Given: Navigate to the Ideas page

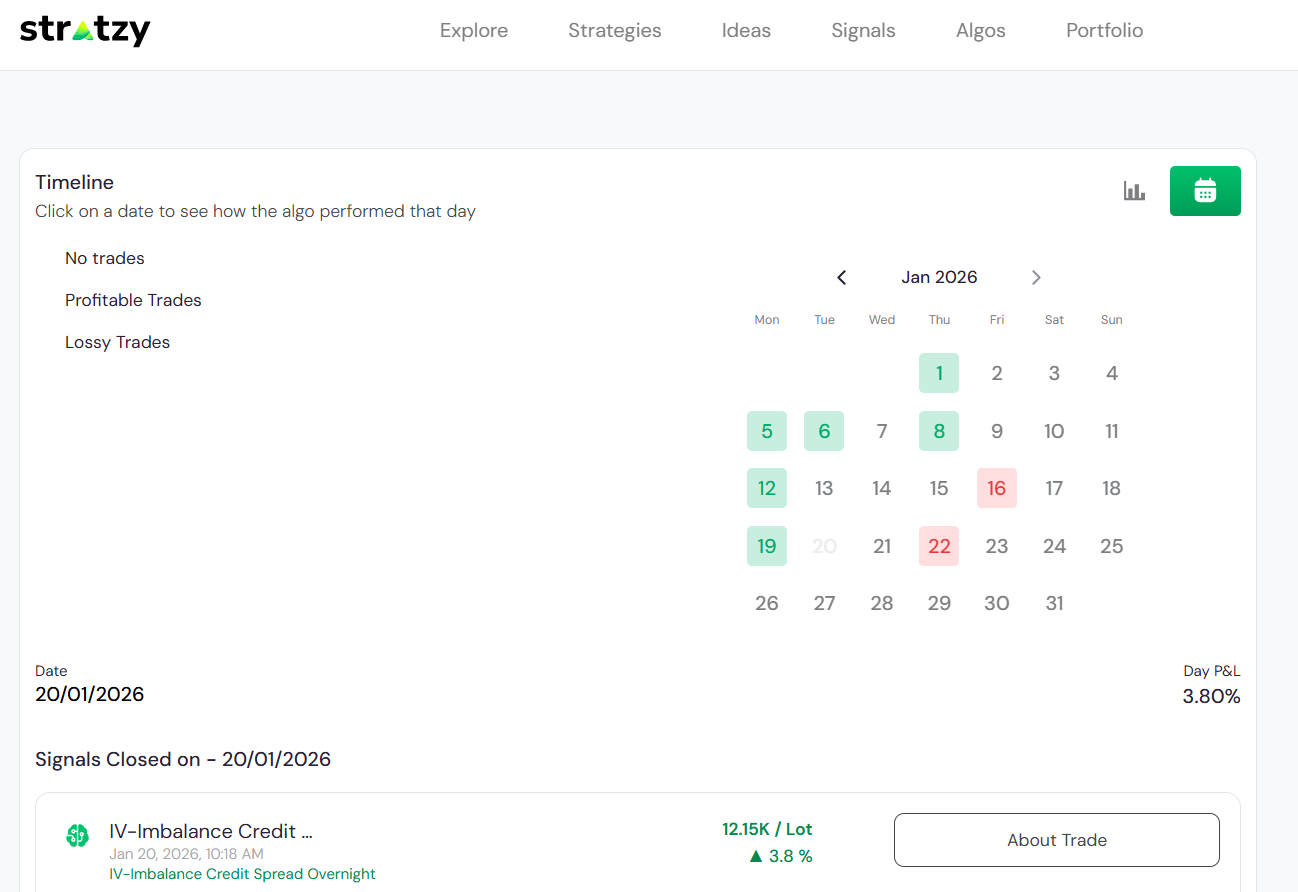Looking at the screenshot, I should click(746, 31).
